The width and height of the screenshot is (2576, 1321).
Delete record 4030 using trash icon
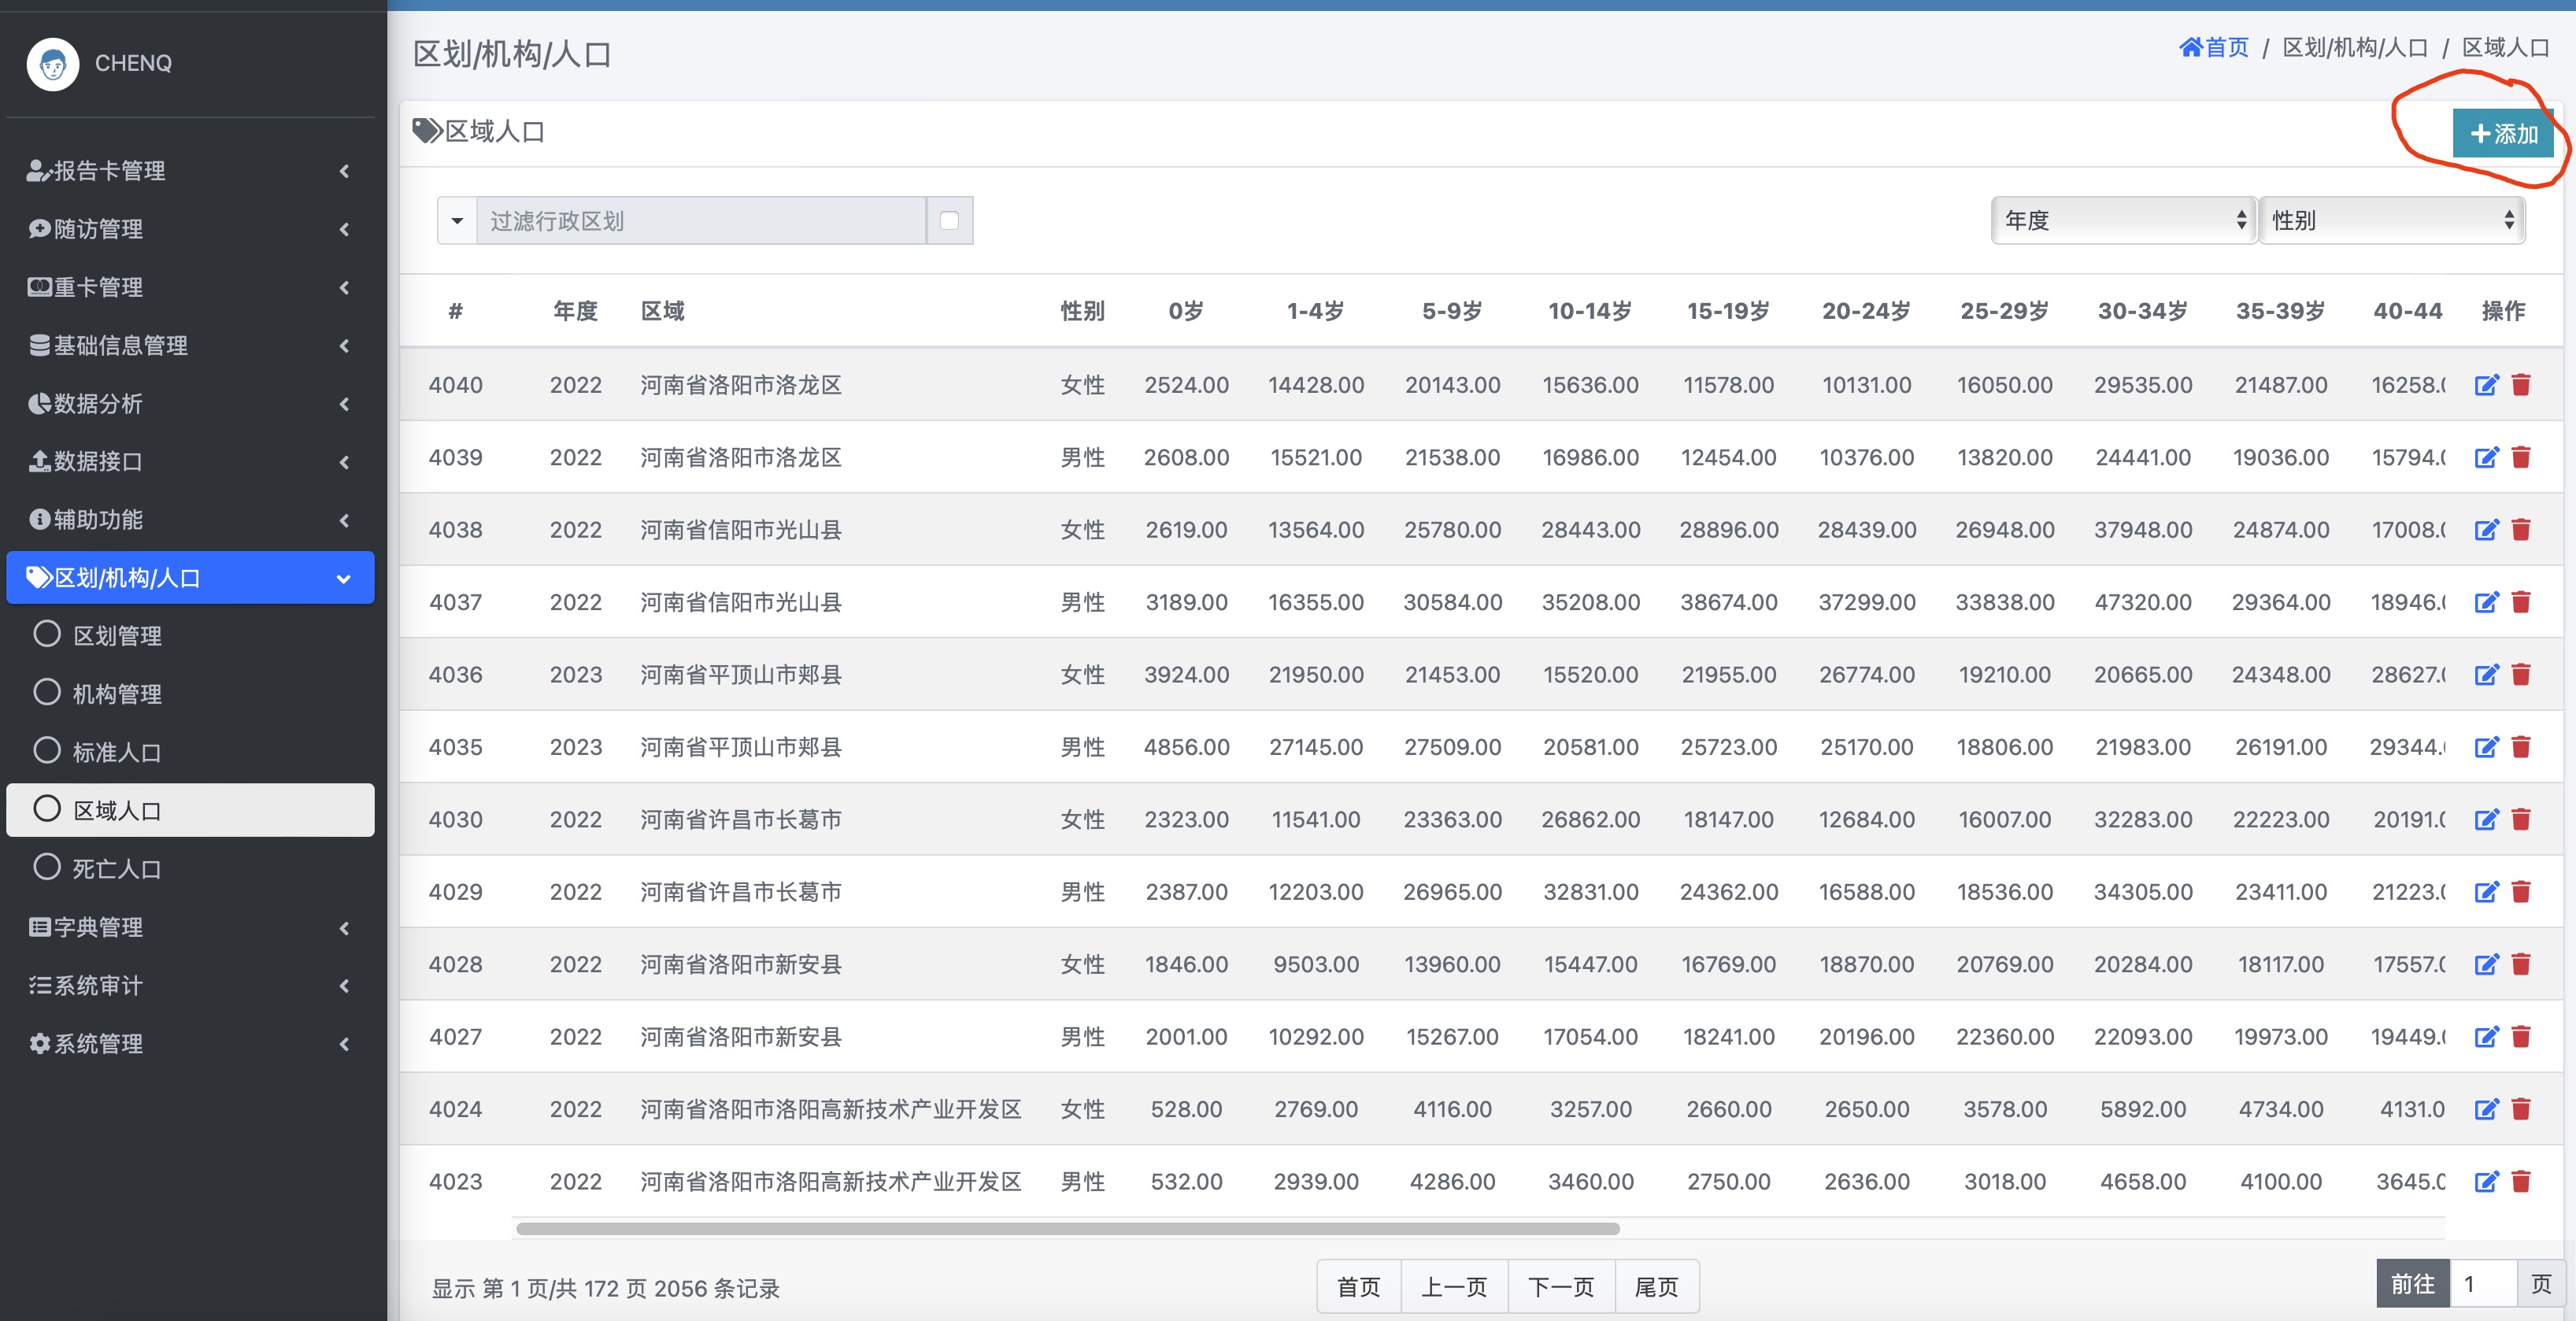pos(2521,820)
